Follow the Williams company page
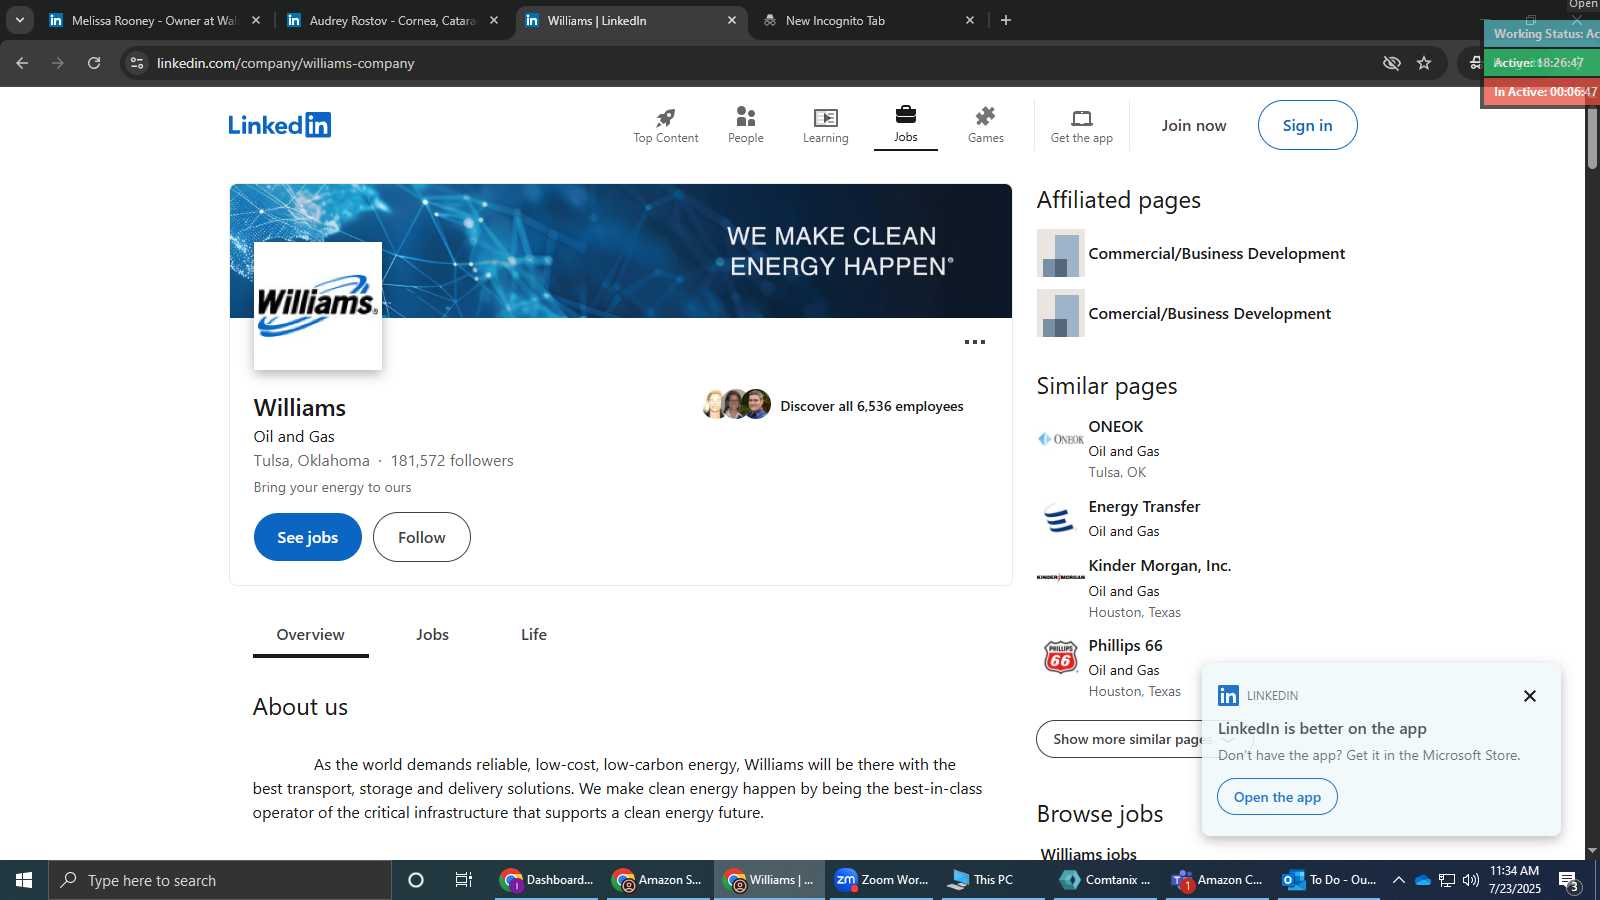This screenshot has height=900, width=1600. [x=421, y=537]
